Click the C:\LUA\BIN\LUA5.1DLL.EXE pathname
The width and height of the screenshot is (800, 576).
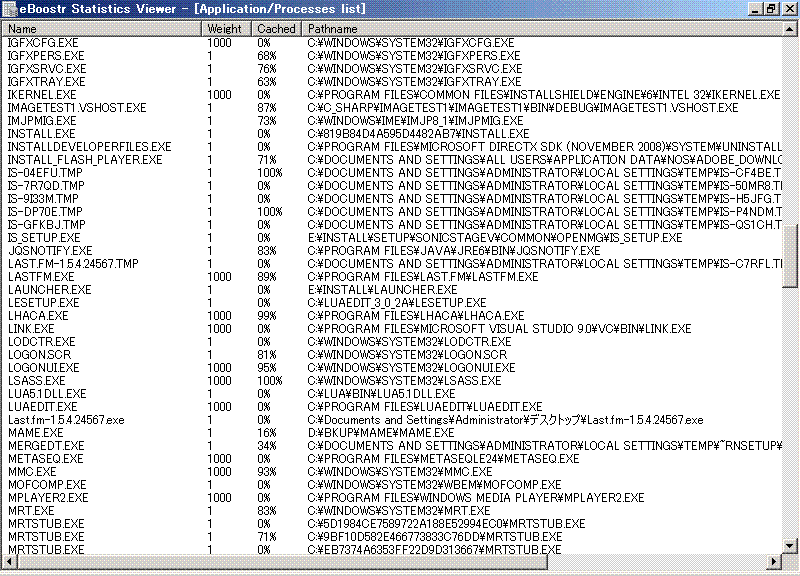[x=381, y=394]
